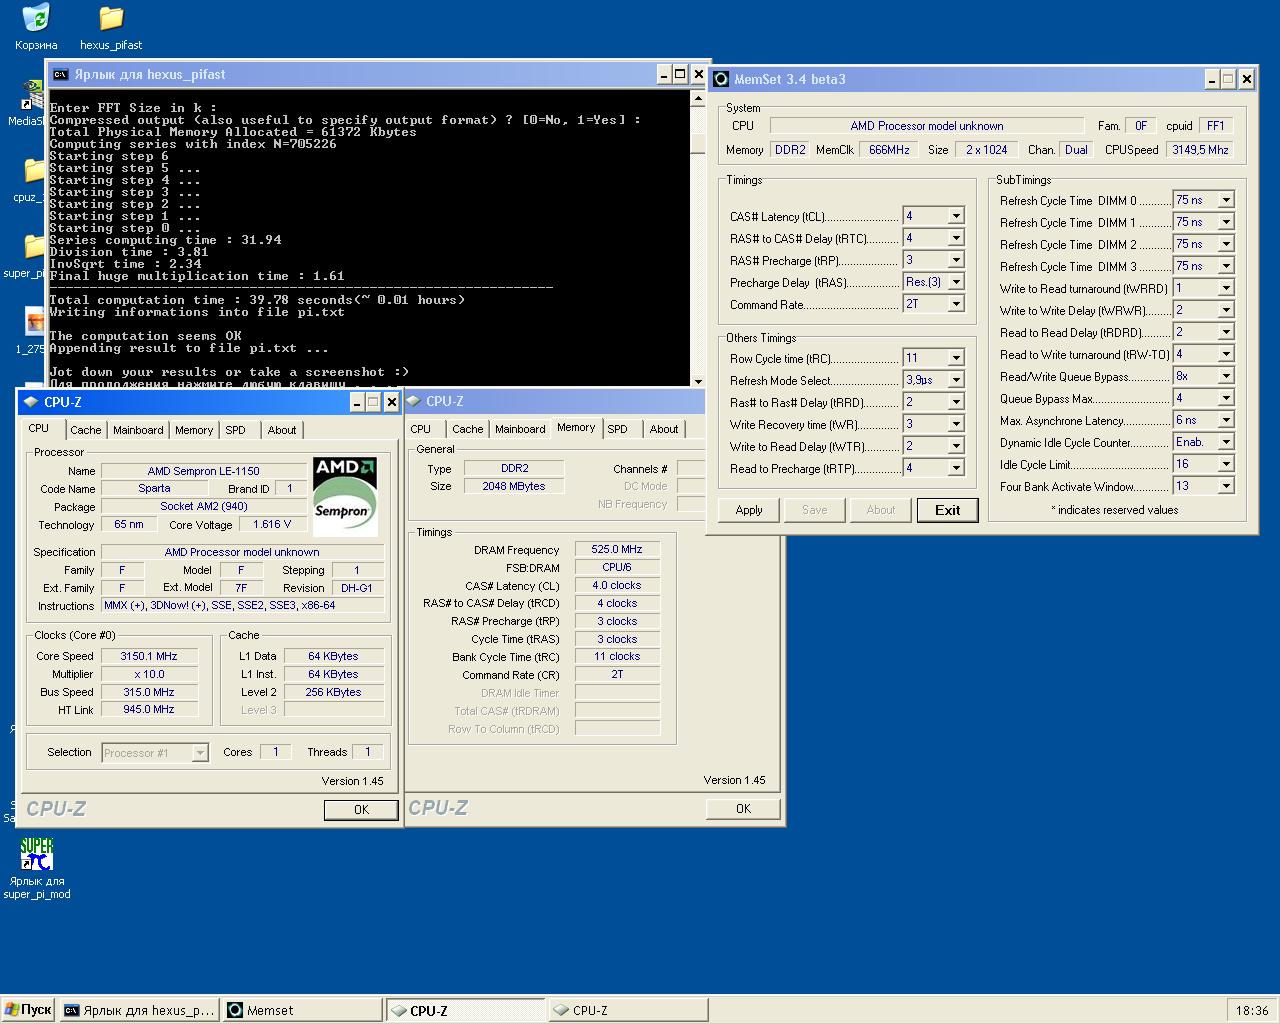1280x1024 pixels.
Task: Open Read to Read Delay (tRDRD) dropdown
Action: [x=1226, y=332]
